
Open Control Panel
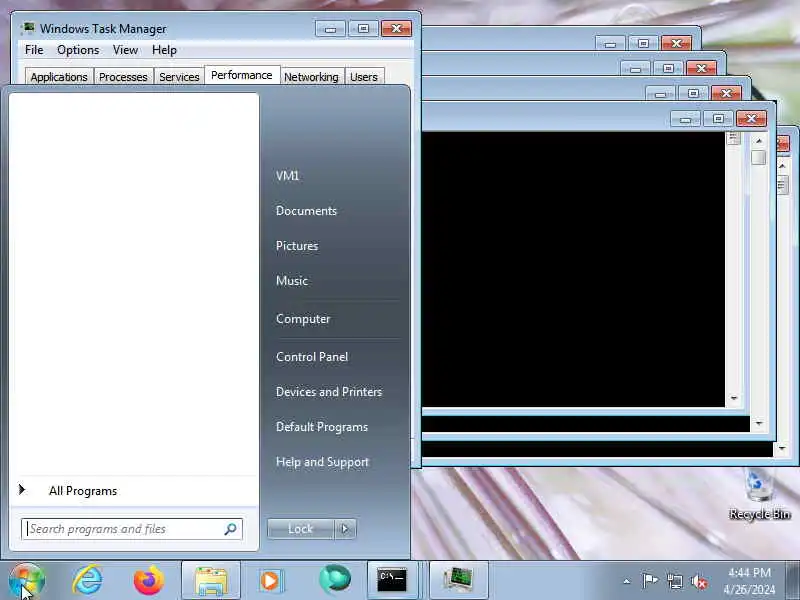[312, 357]
